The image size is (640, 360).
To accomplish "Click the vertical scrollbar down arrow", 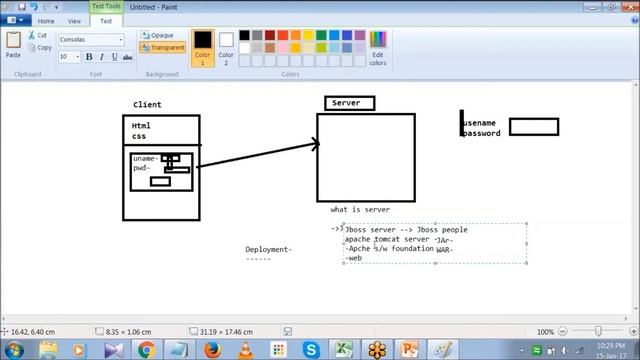I will click(x=636, y=309).
